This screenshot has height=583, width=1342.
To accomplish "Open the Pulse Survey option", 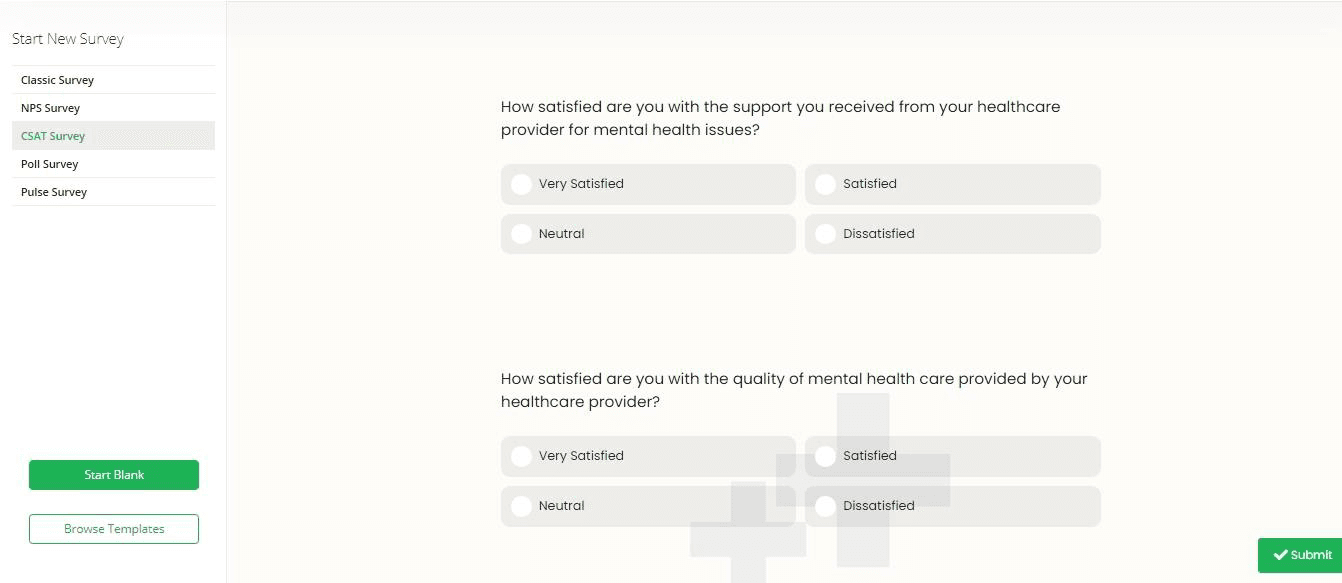I will click(54, 191).
